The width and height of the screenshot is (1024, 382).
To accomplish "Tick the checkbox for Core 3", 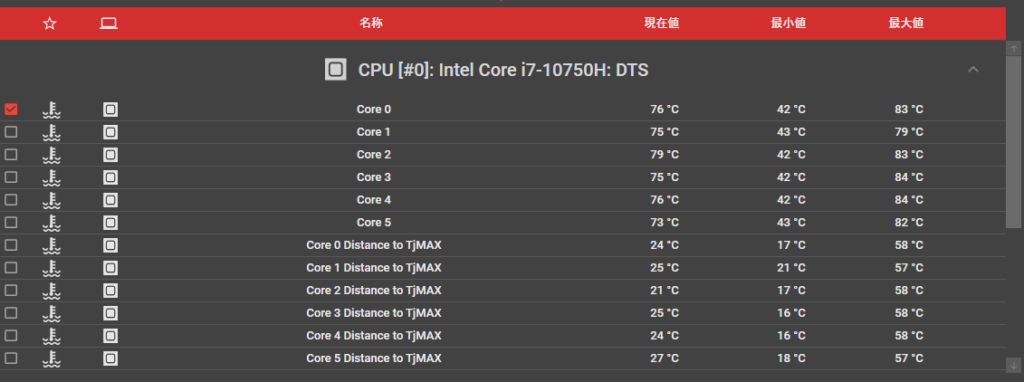I will click(10, 177).
